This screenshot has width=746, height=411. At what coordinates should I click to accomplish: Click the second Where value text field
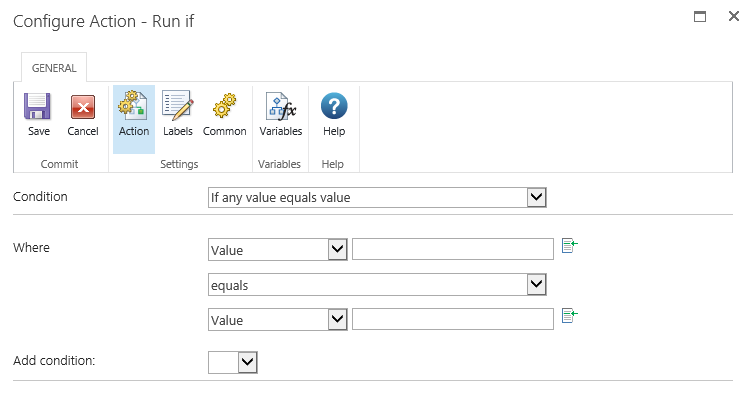coord(452,320)
